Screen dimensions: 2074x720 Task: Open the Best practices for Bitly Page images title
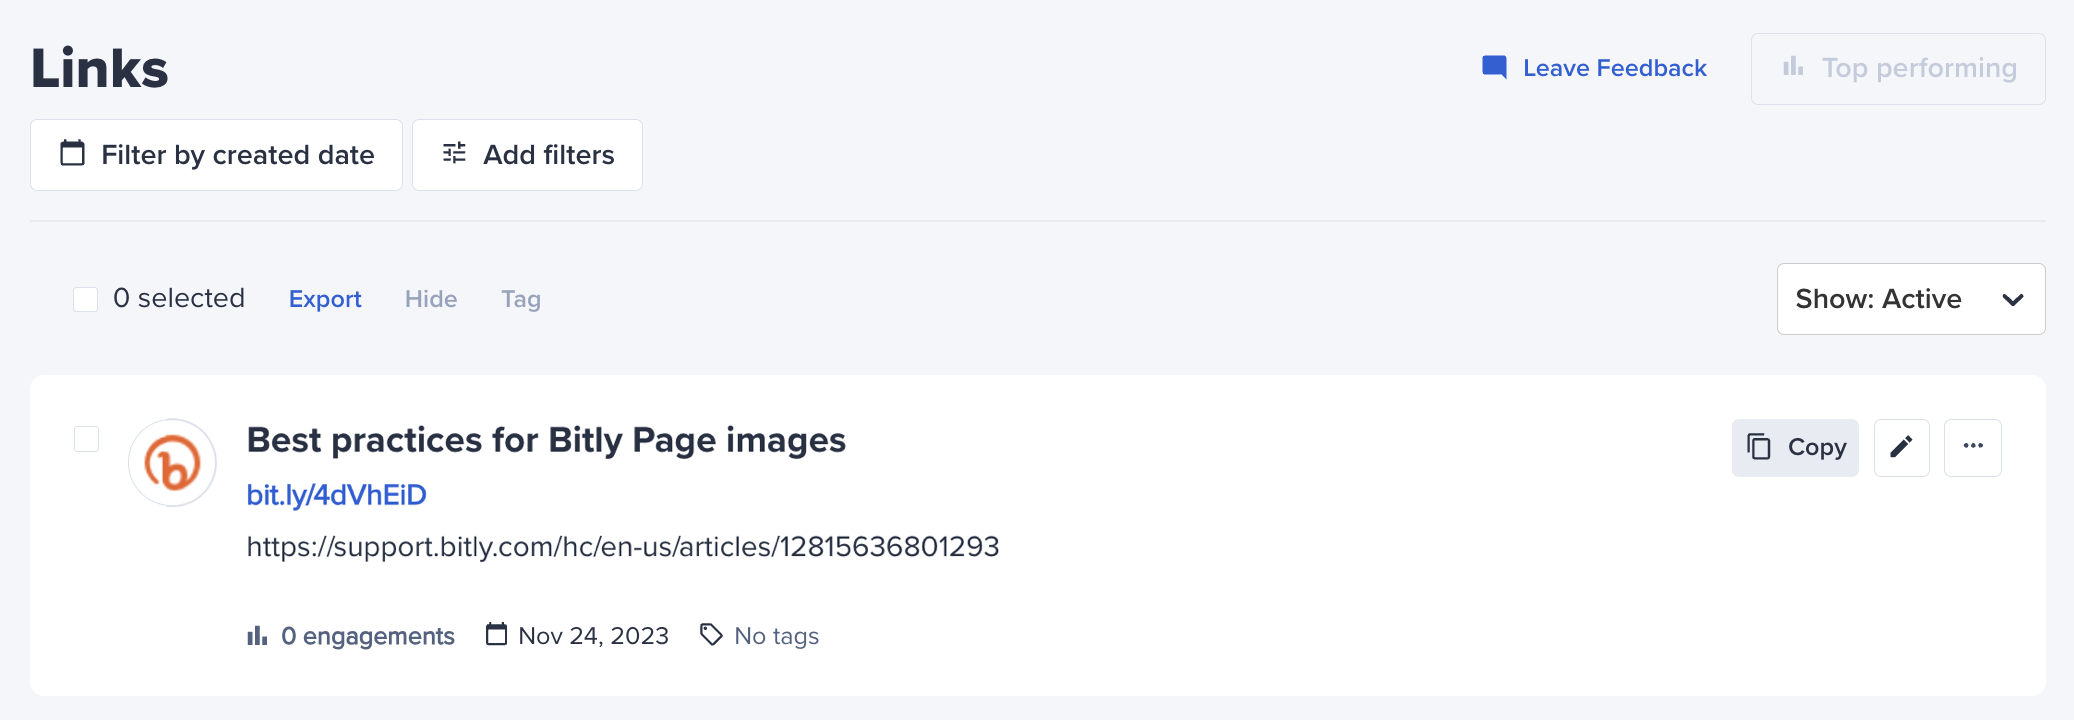(x=546, y=440)
